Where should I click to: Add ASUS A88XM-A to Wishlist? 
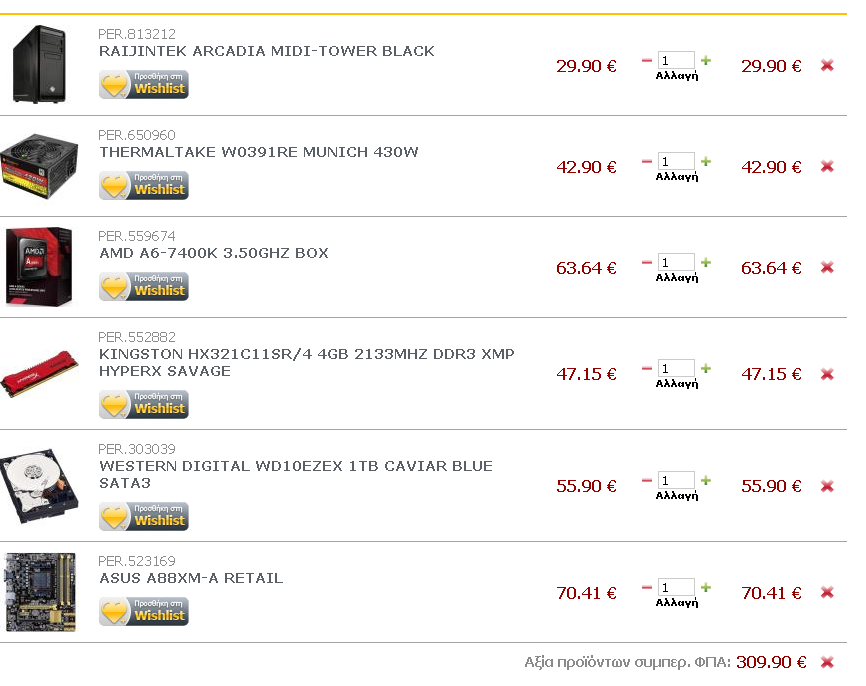tap(144, 611)
